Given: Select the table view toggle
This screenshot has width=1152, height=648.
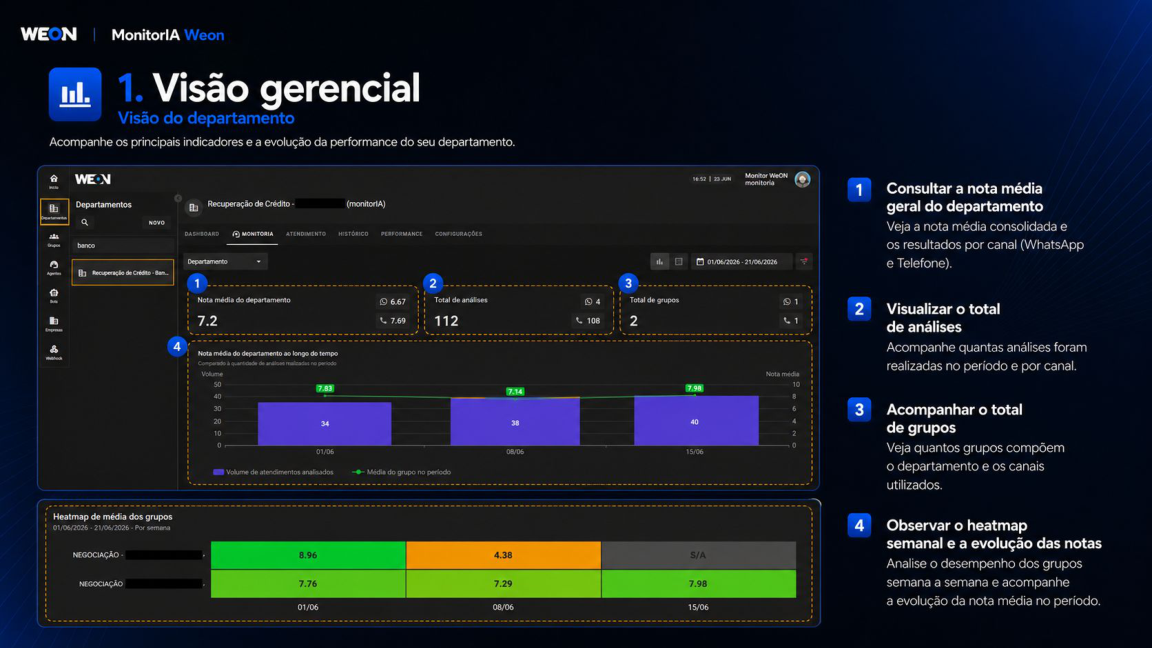Looking at the screenshot, I should [679, 262].
